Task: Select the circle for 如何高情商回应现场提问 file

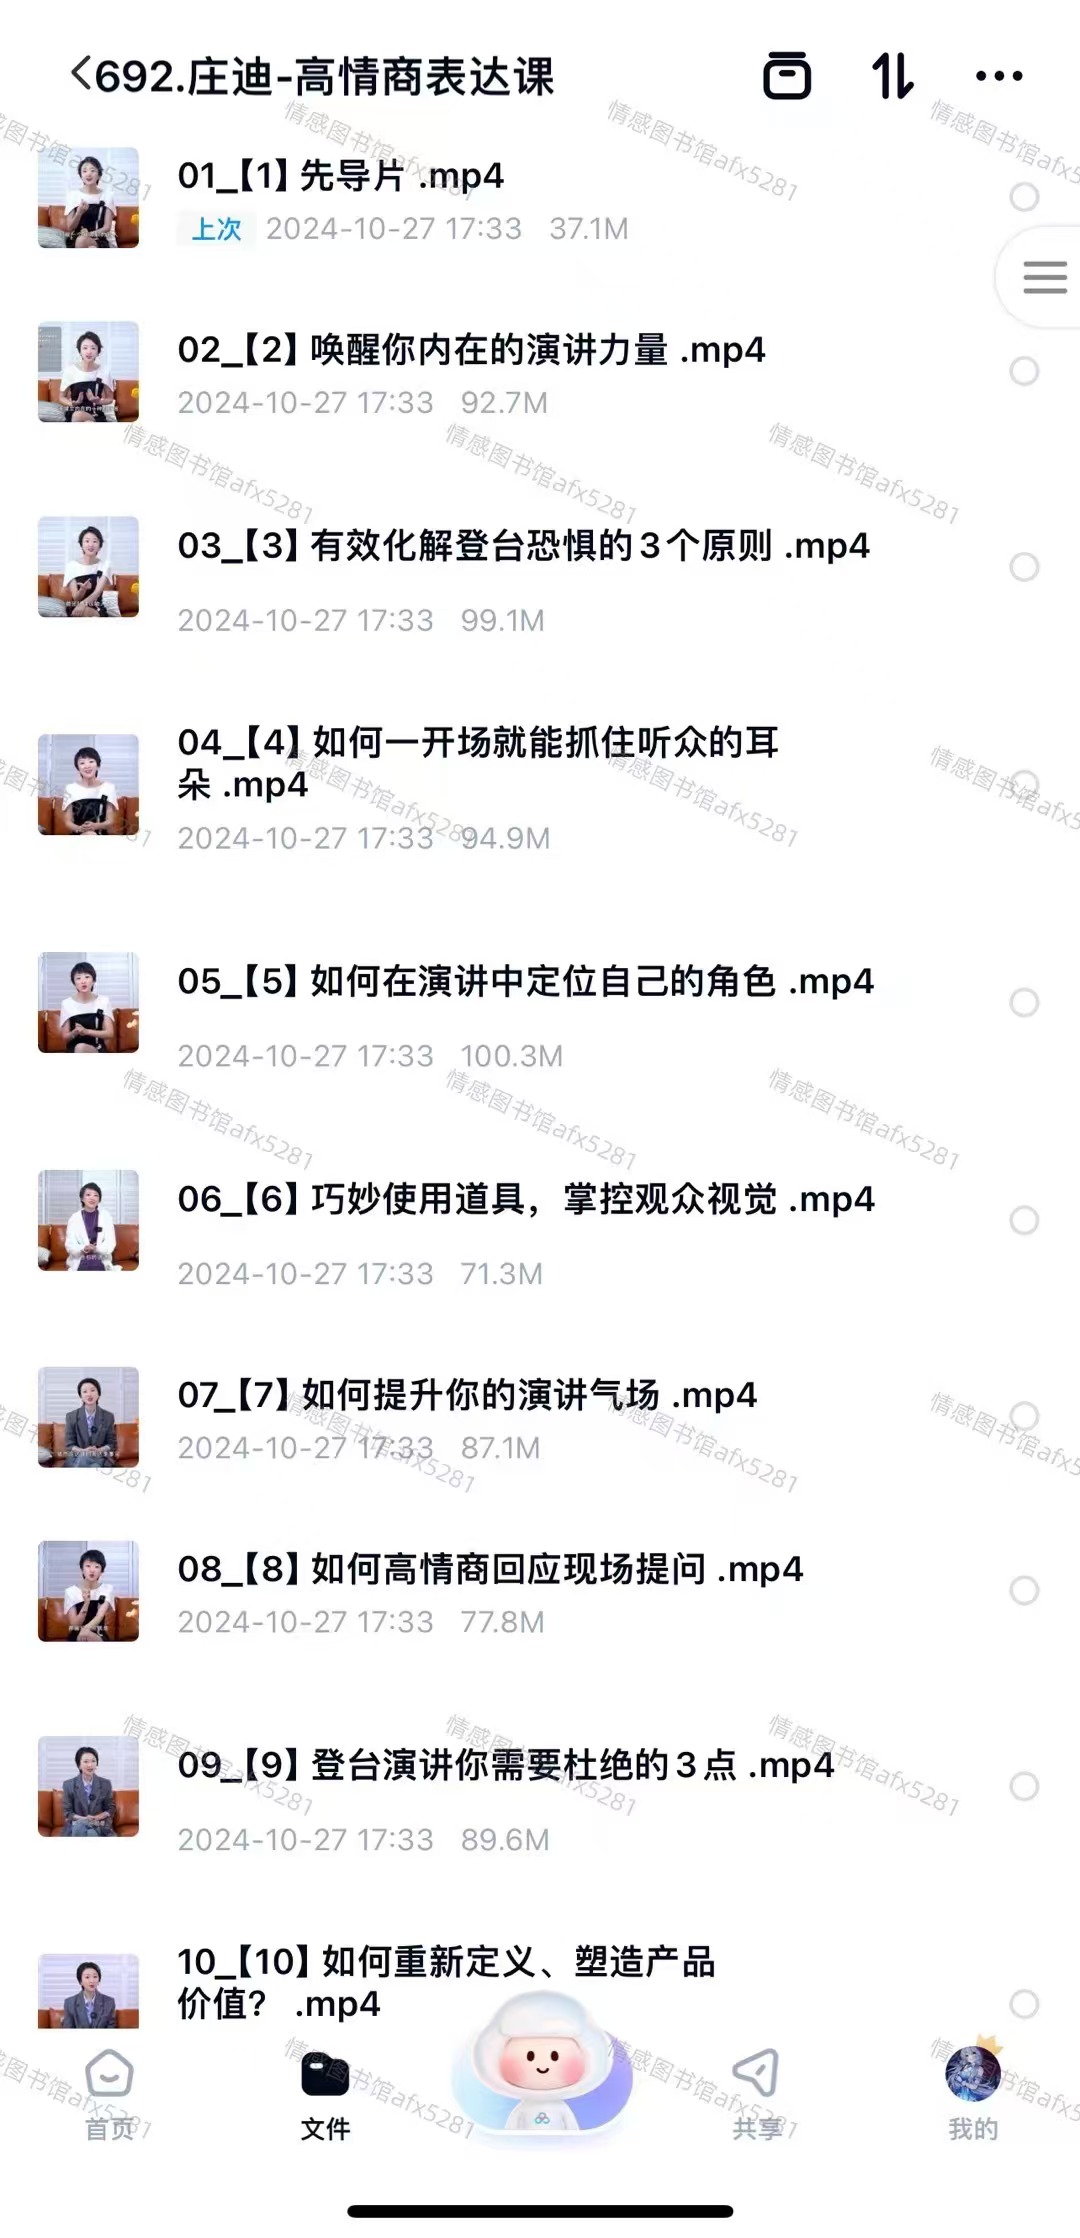Action: click(1024, 1590)
